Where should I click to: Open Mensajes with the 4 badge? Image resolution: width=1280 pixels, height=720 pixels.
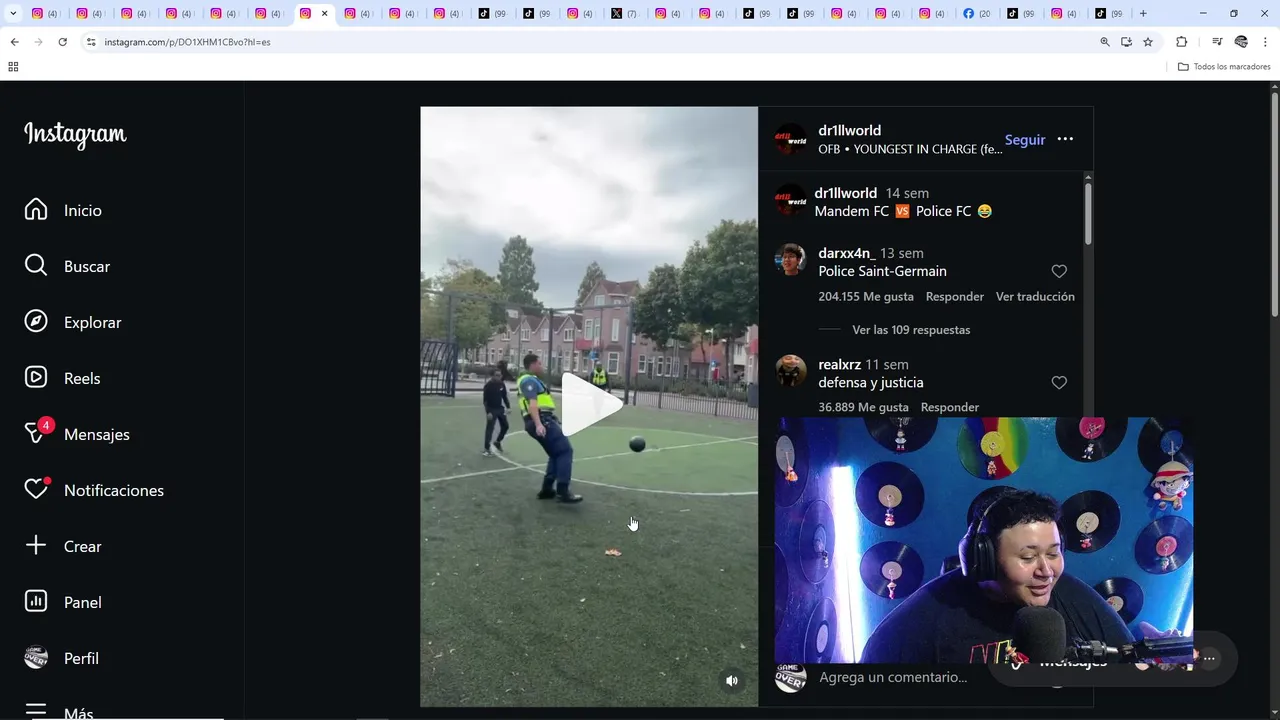[x=77, y=434]
